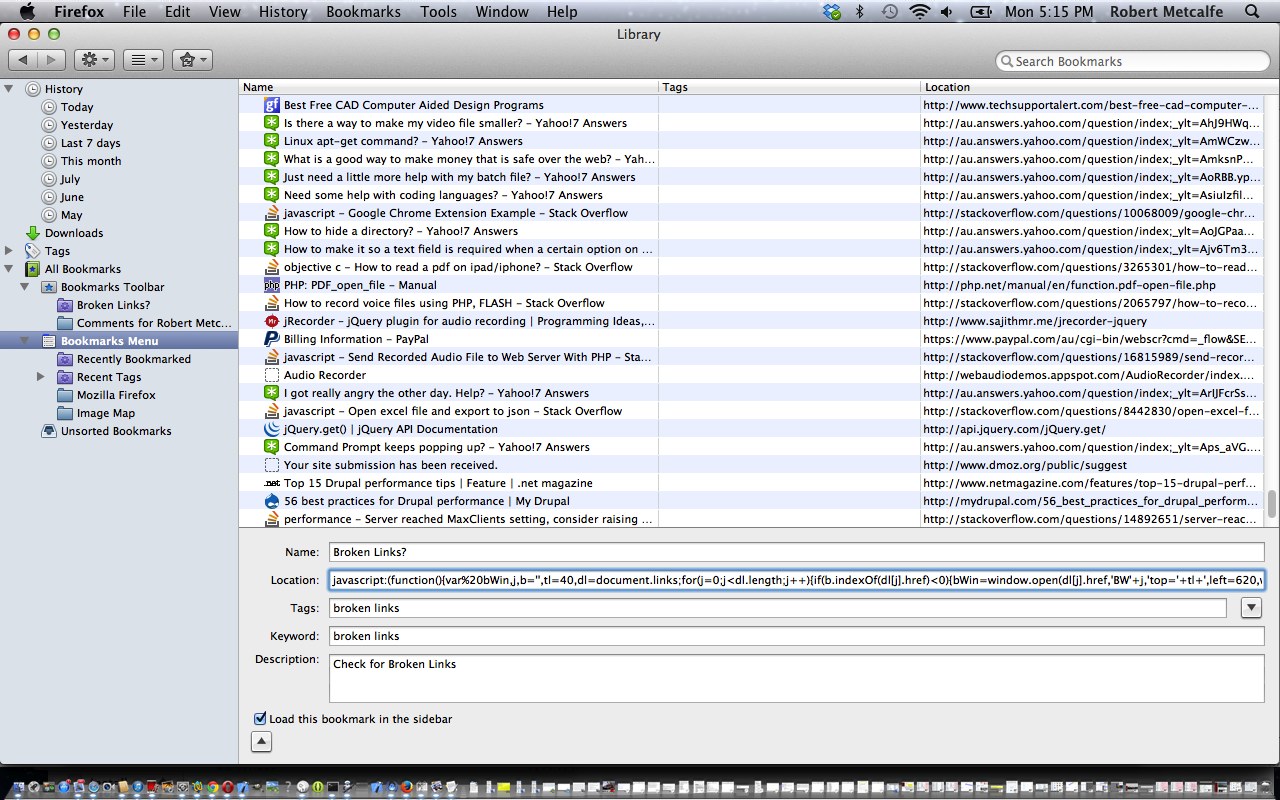Select the Last 7 days clock icon
The height and width of the screenshot is (800, 1280).
[49, 143]
